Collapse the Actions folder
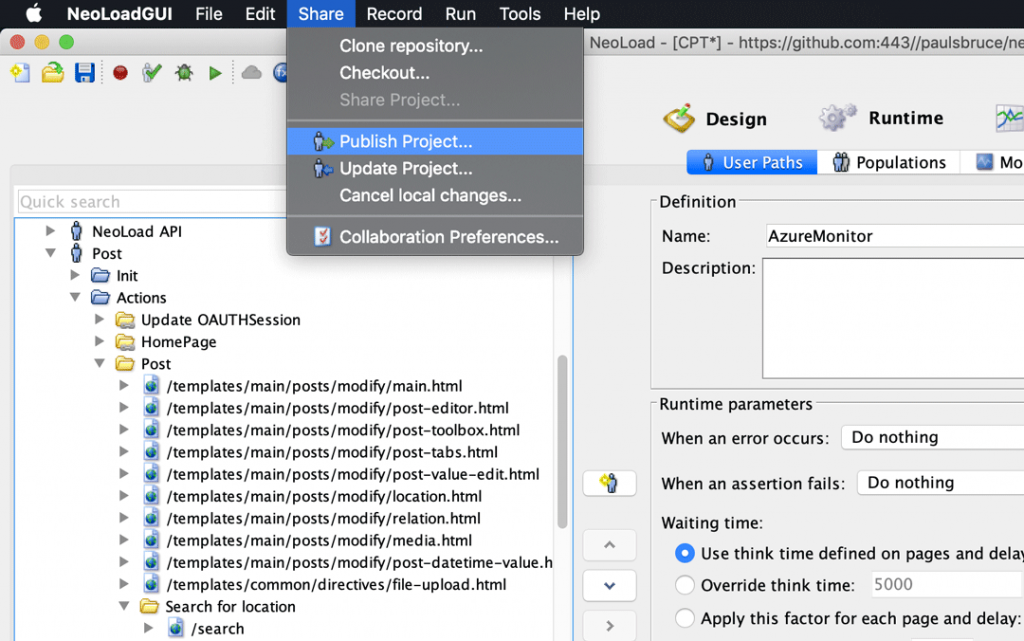1024x641 pixels. (74, 297)
